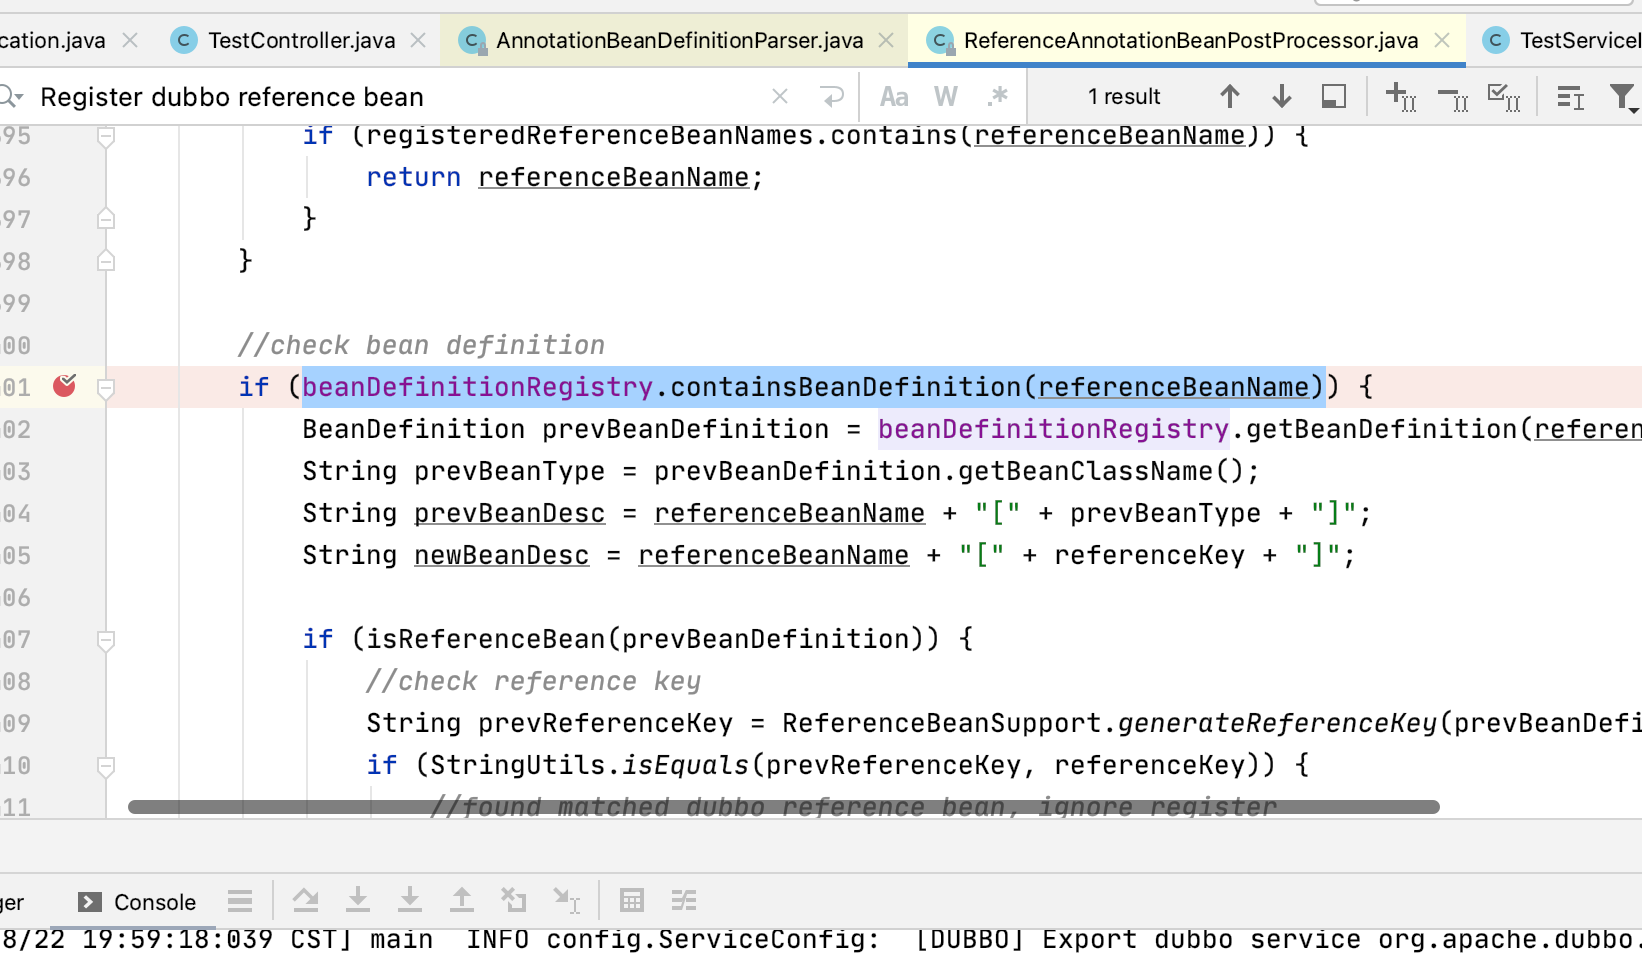
Task: Click 'registeredReferenceBeanNames' in the if condition
Action: coord(590,135)
